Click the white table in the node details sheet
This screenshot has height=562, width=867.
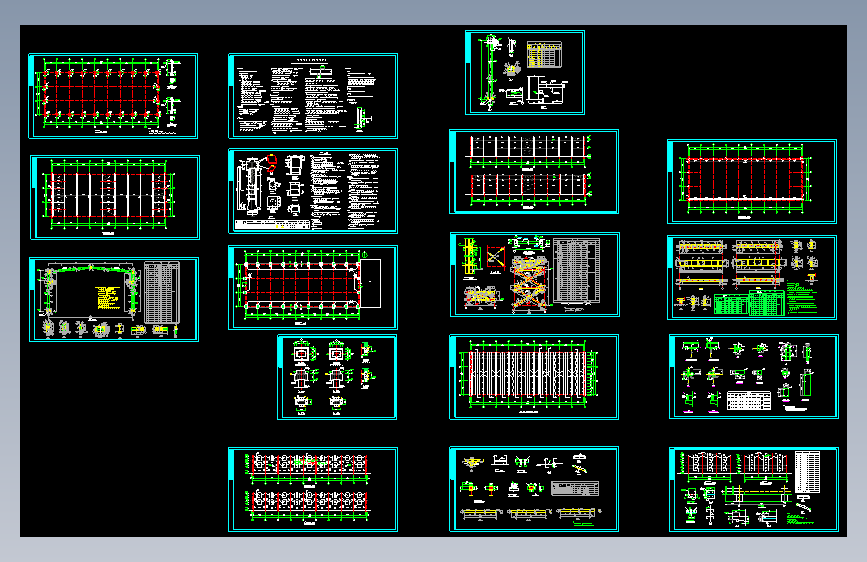coord(749,400)
